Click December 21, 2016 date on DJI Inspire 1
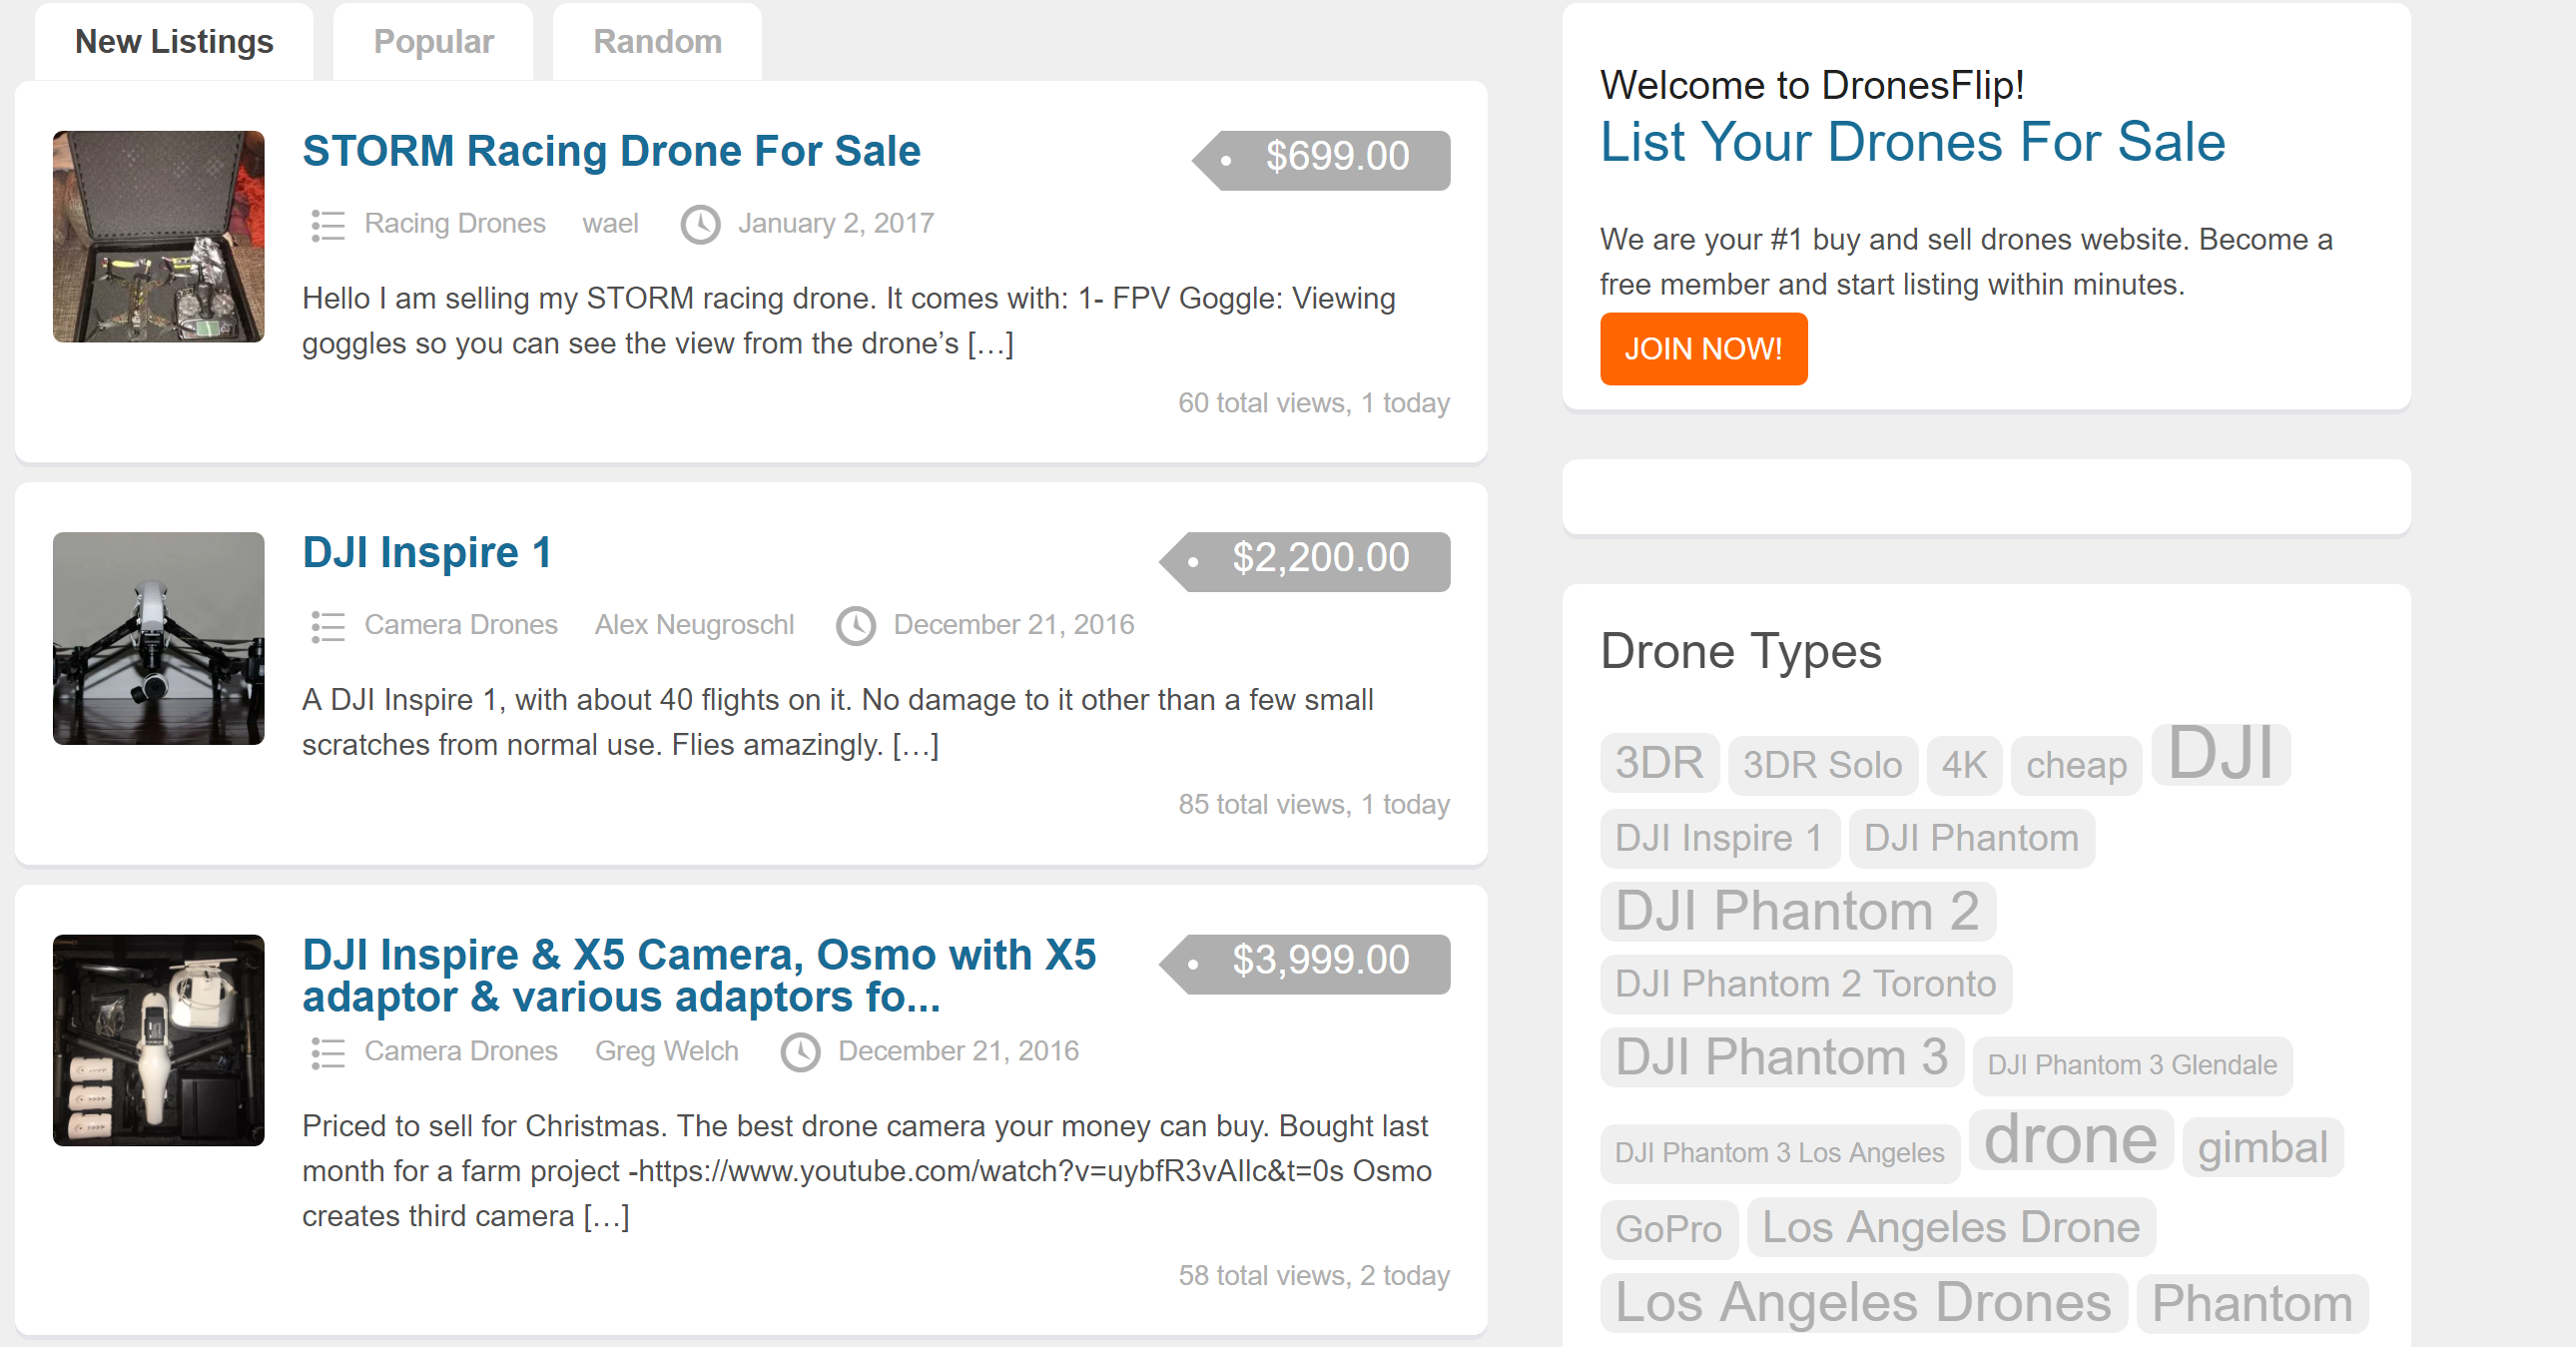This screenshot has height=1347, width=2576. click(1014, 624)
